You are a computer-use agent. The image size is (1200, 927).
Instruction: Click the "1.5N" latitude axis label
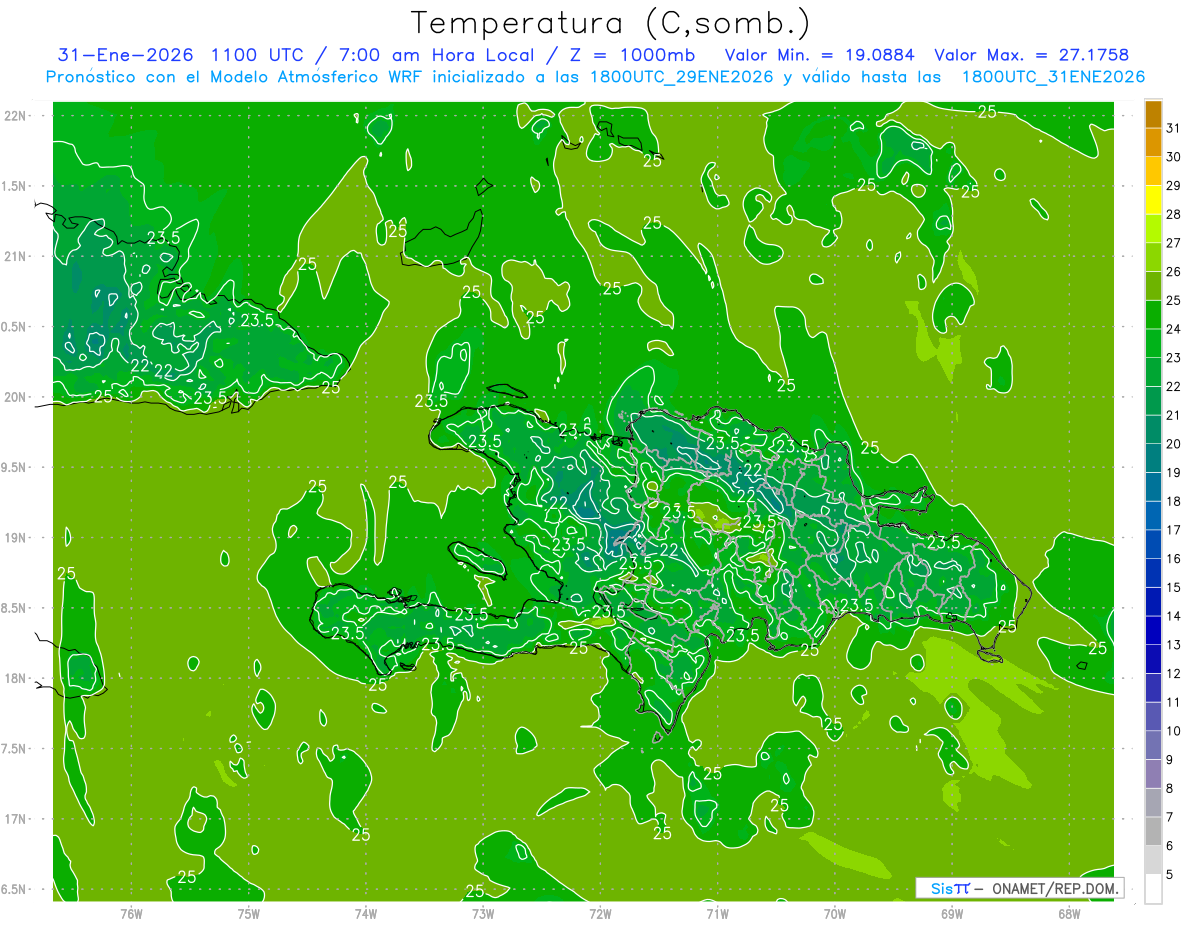click(x=14, y=186)
